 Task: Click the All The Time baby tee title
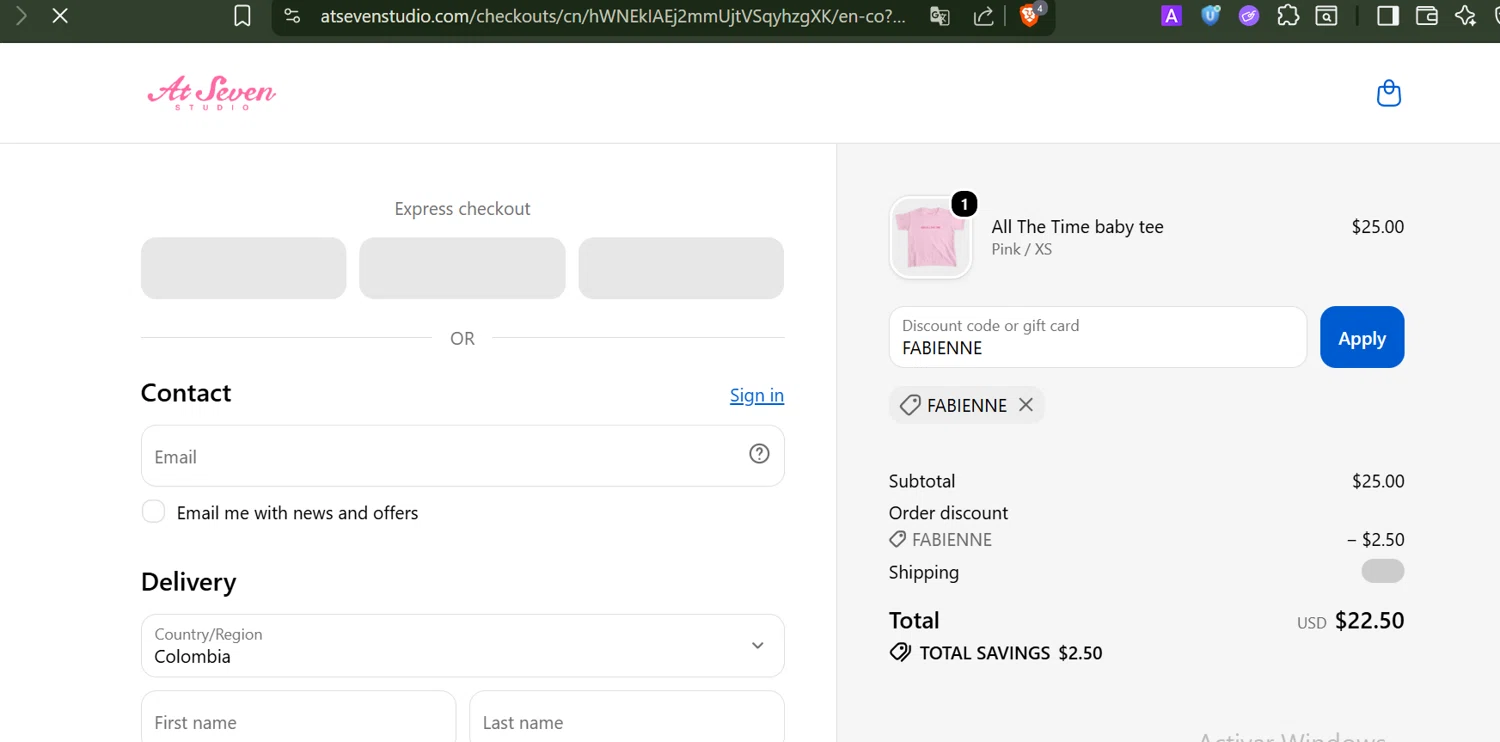click(1078, 227)
